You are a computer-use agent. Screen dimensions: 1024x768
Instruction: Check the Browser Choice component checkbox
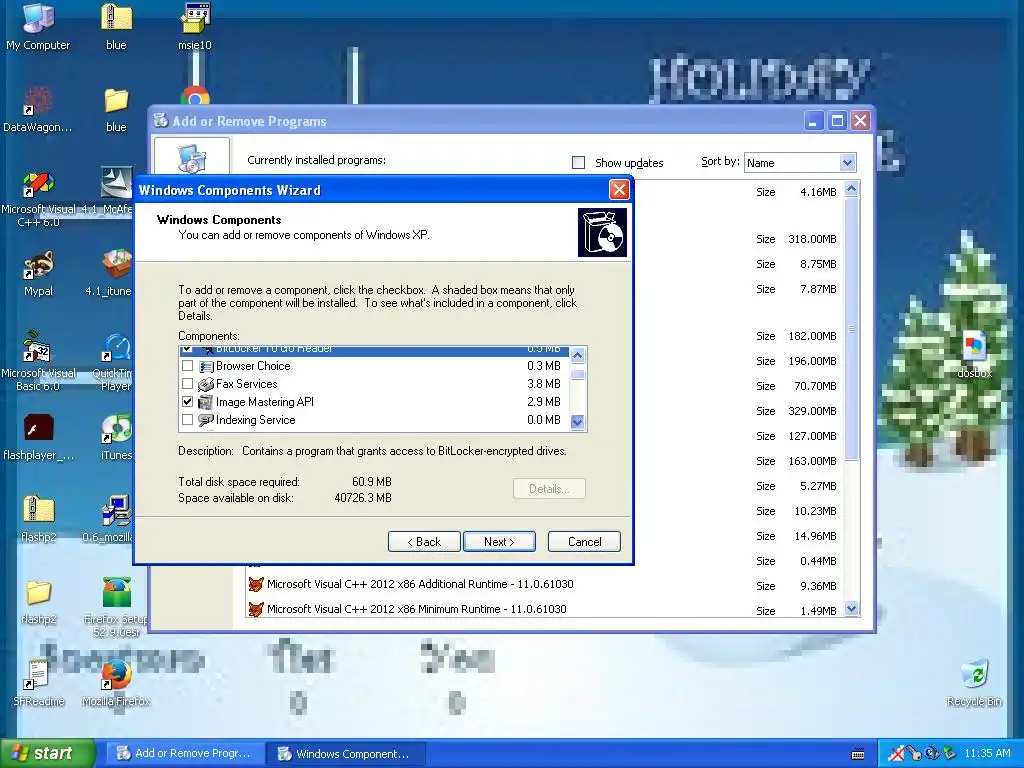(x=187, y=366)
